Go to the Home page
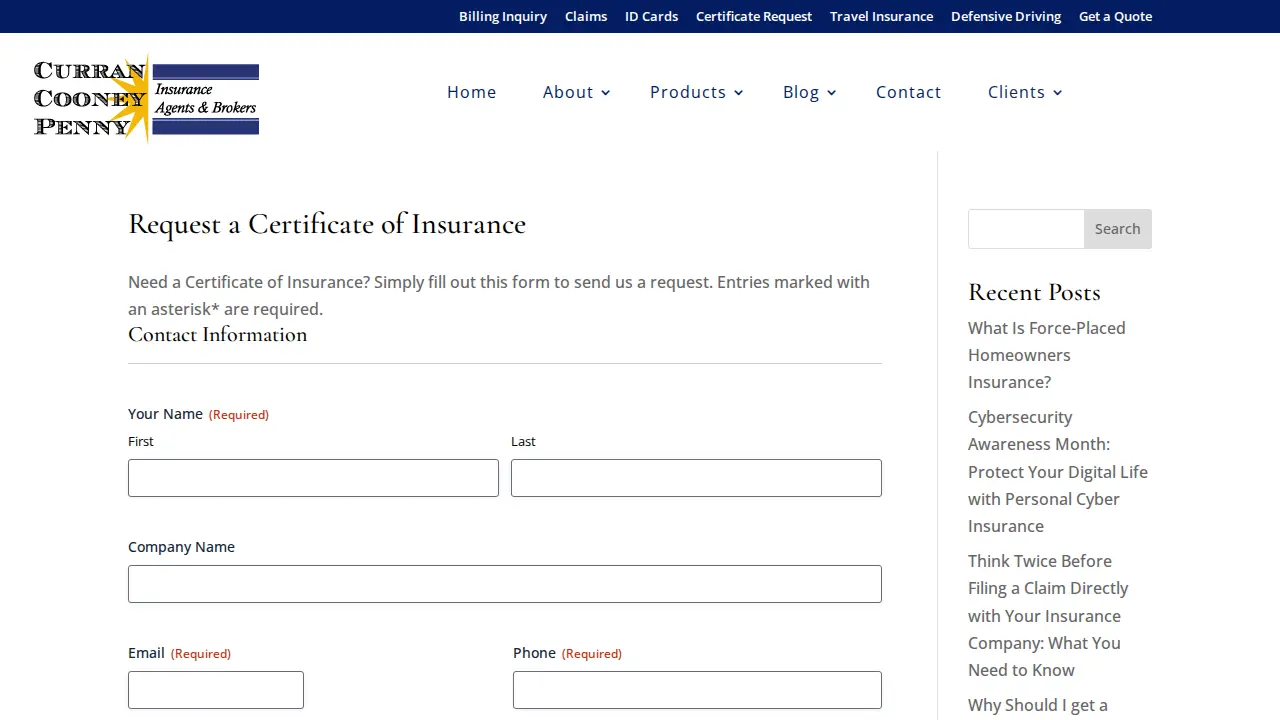The height and width of the screenshot is (720, 1280). 472,92
